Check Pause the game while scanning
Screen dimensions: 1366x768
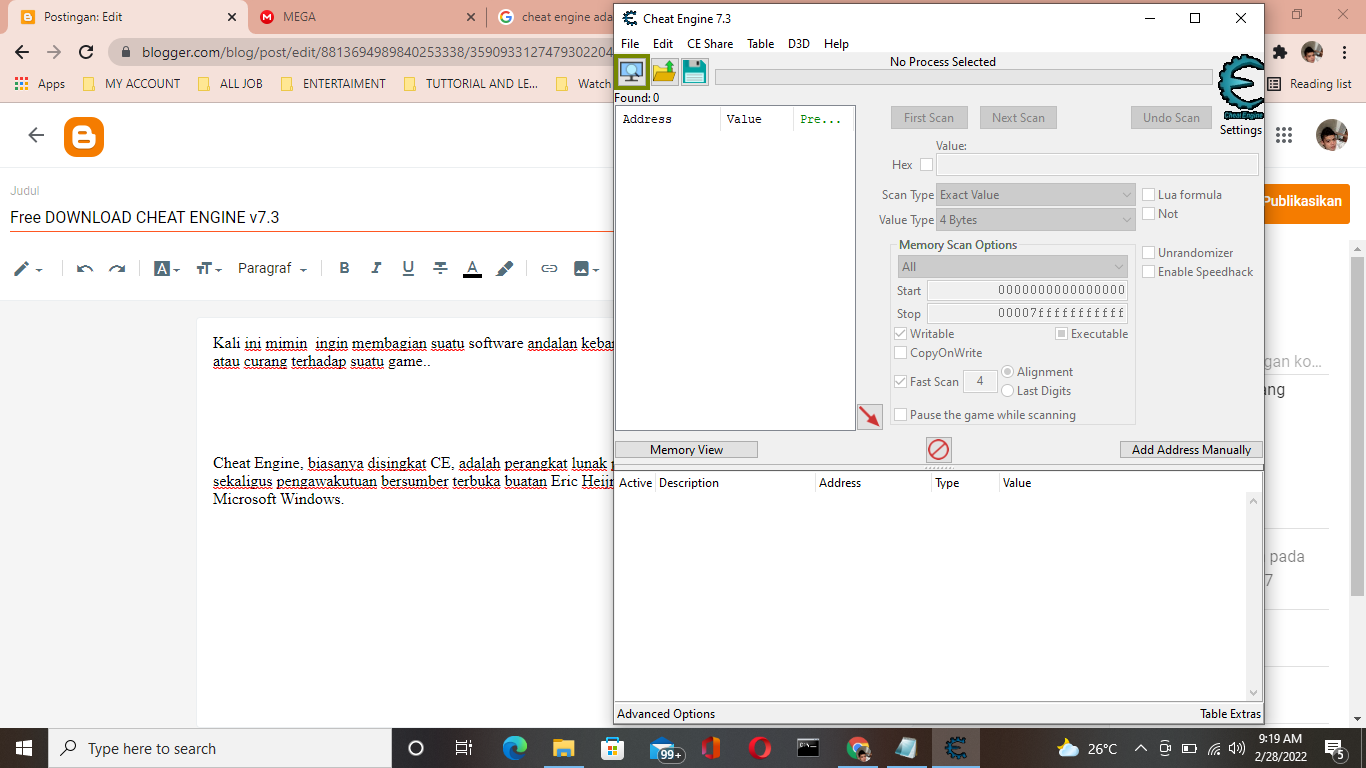(x=901, y=415)
